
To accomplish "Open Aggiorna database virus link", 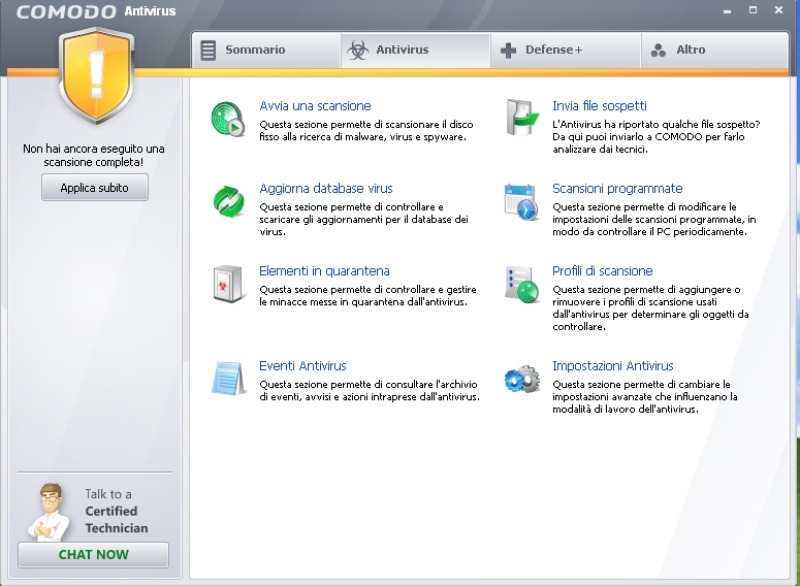I will pos(326,188).
